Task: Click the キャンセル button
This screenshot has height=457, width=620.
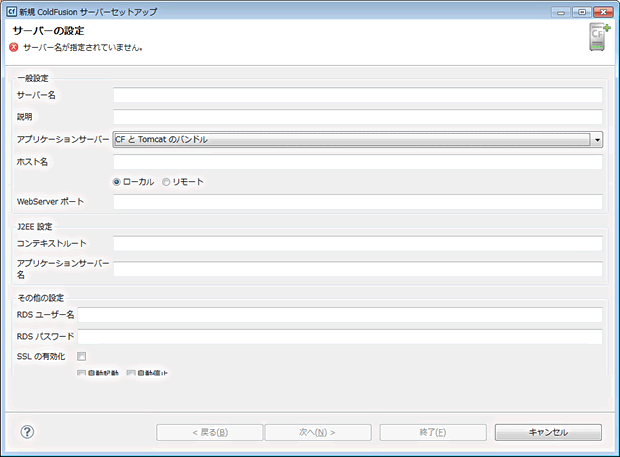Action: 548,432
